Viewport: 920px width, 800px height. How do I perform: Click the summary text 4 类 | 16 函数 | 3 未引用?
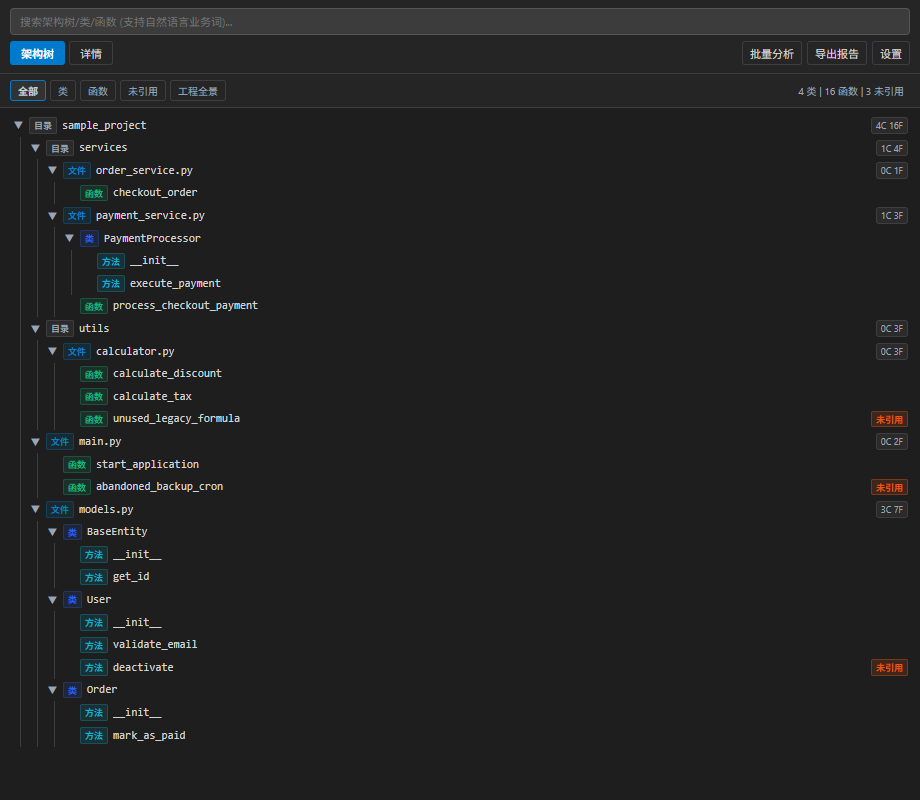(851, 92)
